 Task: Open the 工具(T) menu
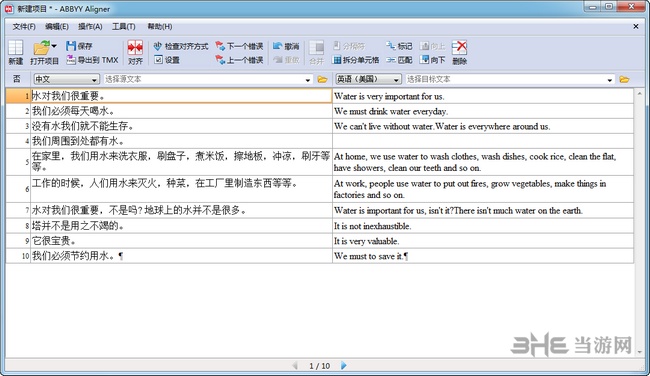tap(124, 27)
